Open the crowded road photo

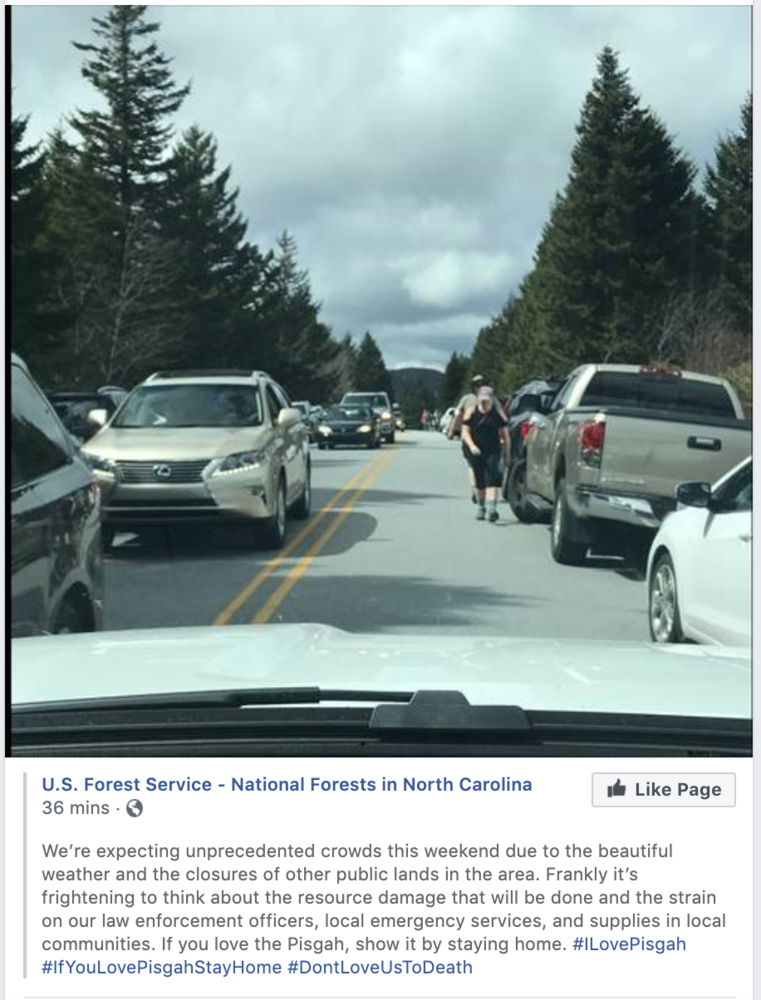(x=381, y=381)
